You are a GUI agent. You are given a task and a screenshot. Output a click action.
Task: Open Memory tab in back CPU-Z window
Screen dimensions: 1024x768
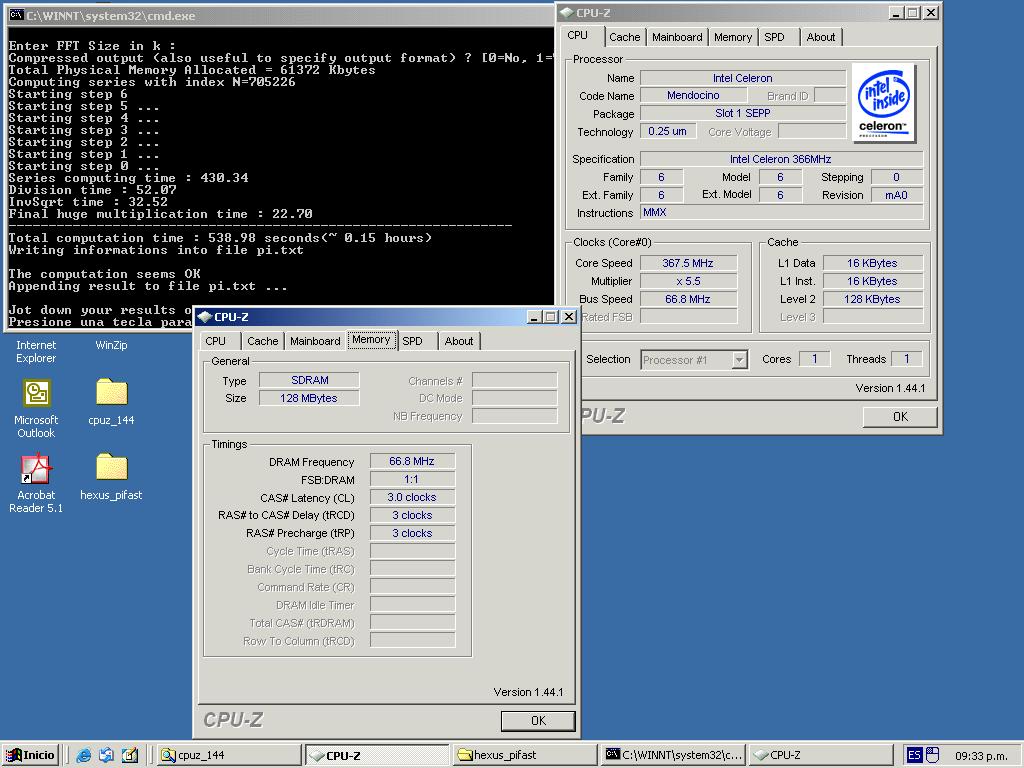[x=733, y=37]
